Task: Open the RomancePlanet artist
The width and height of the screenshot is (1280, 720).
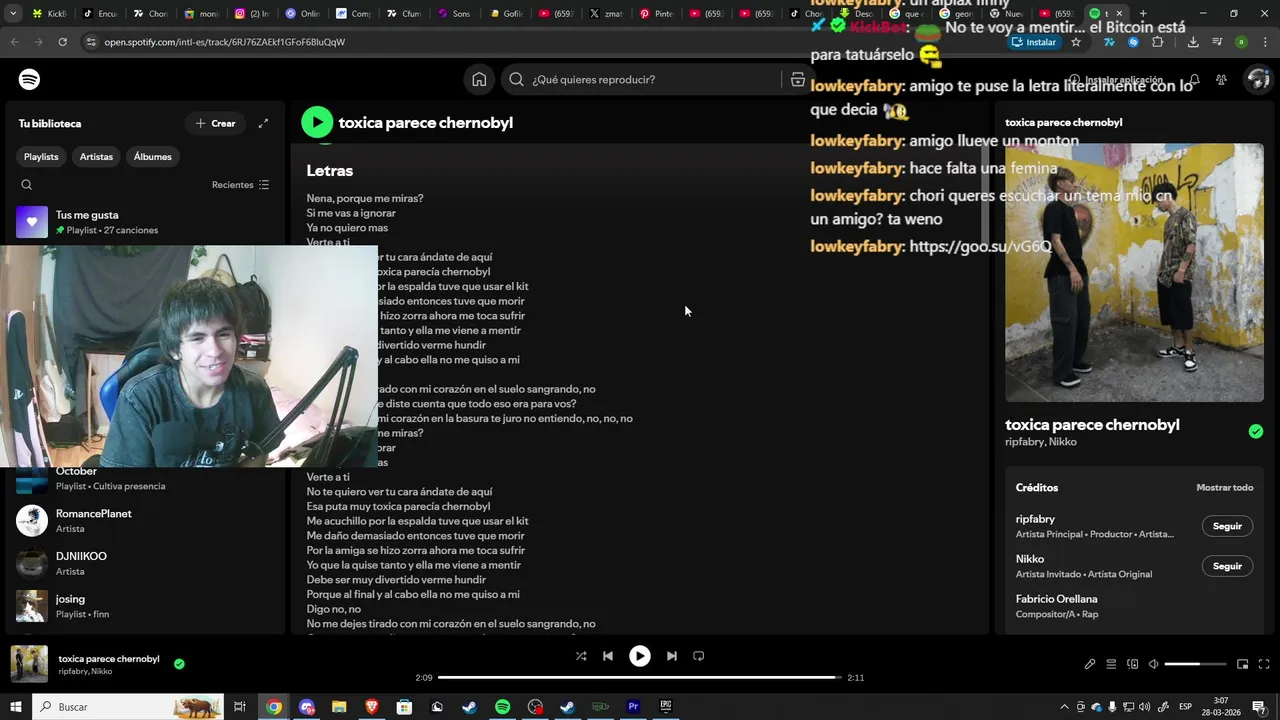Action: [144, 521]
